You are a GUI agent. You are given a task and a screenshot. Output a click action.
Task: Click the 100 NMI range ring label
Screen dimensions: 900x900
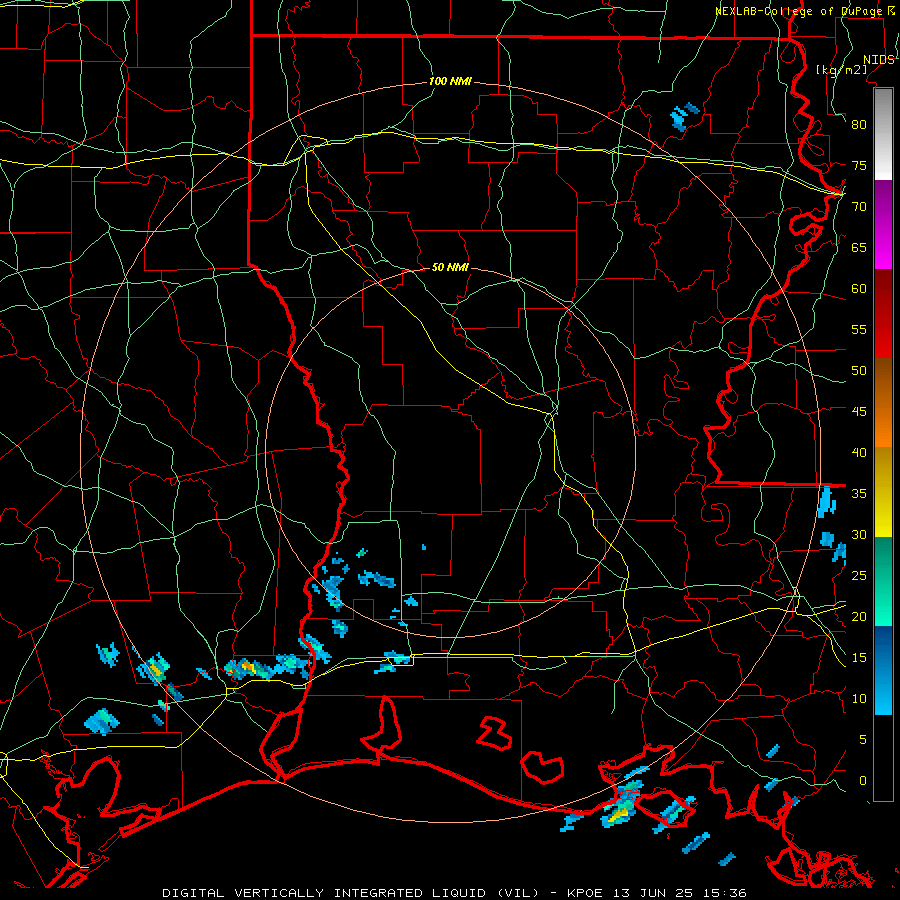click(450, 81)
